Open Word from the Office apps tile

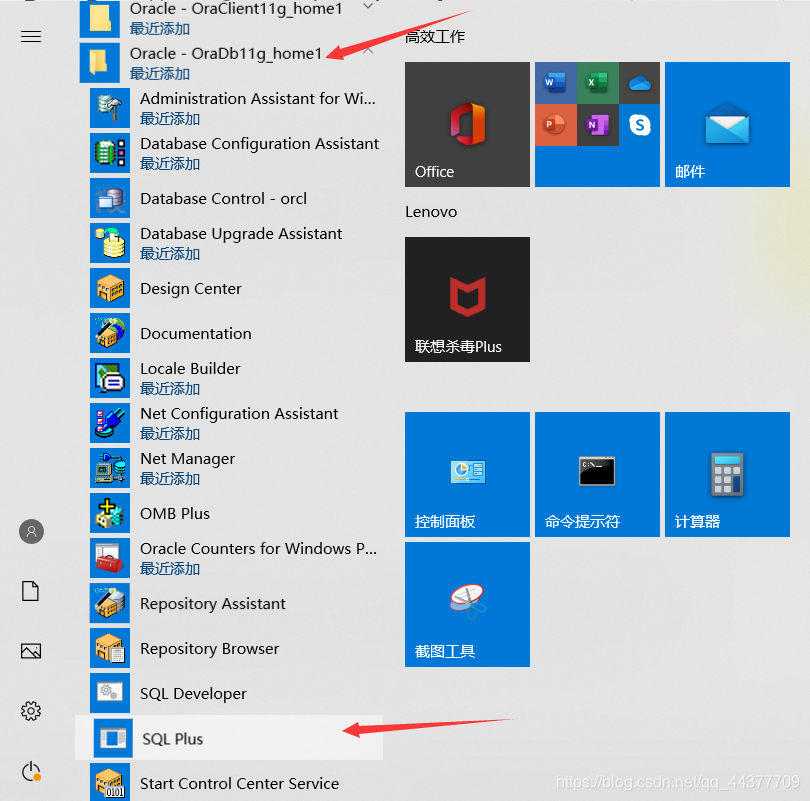tap(555, 83)
